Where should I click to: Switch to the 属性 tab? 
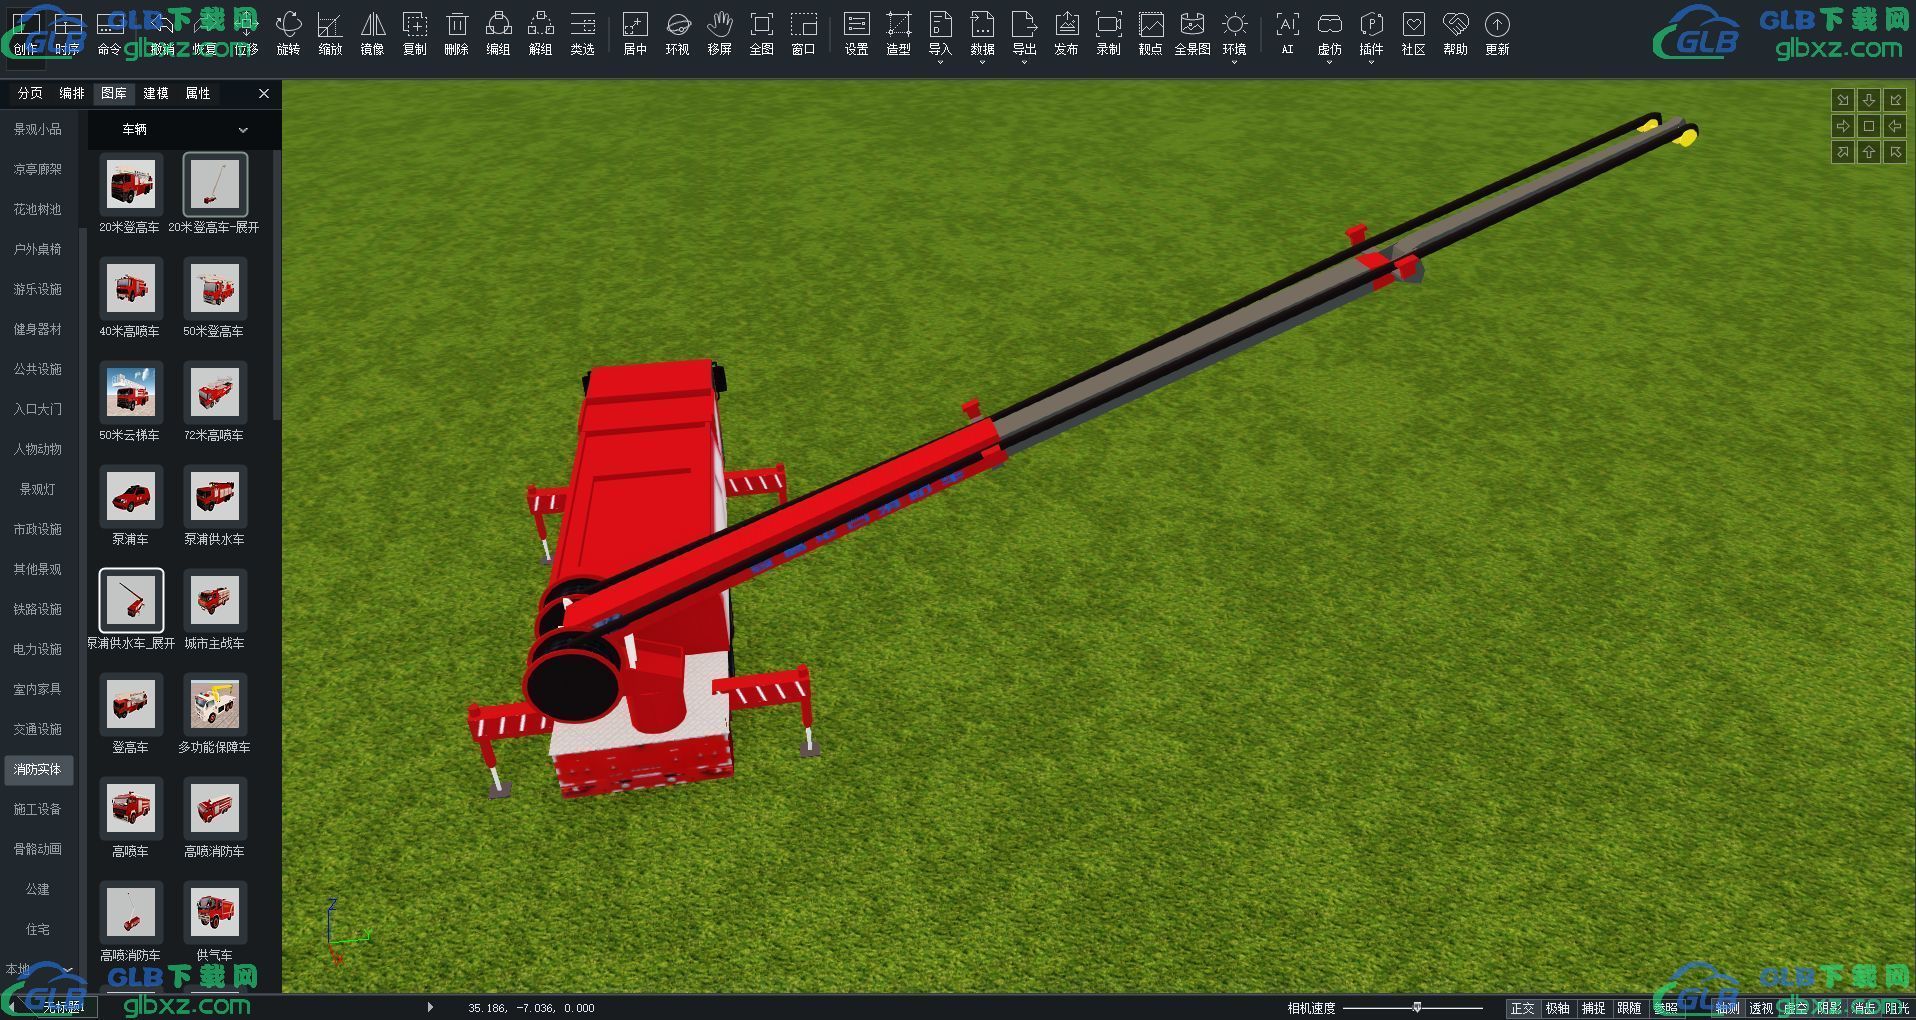coord(198,93)
